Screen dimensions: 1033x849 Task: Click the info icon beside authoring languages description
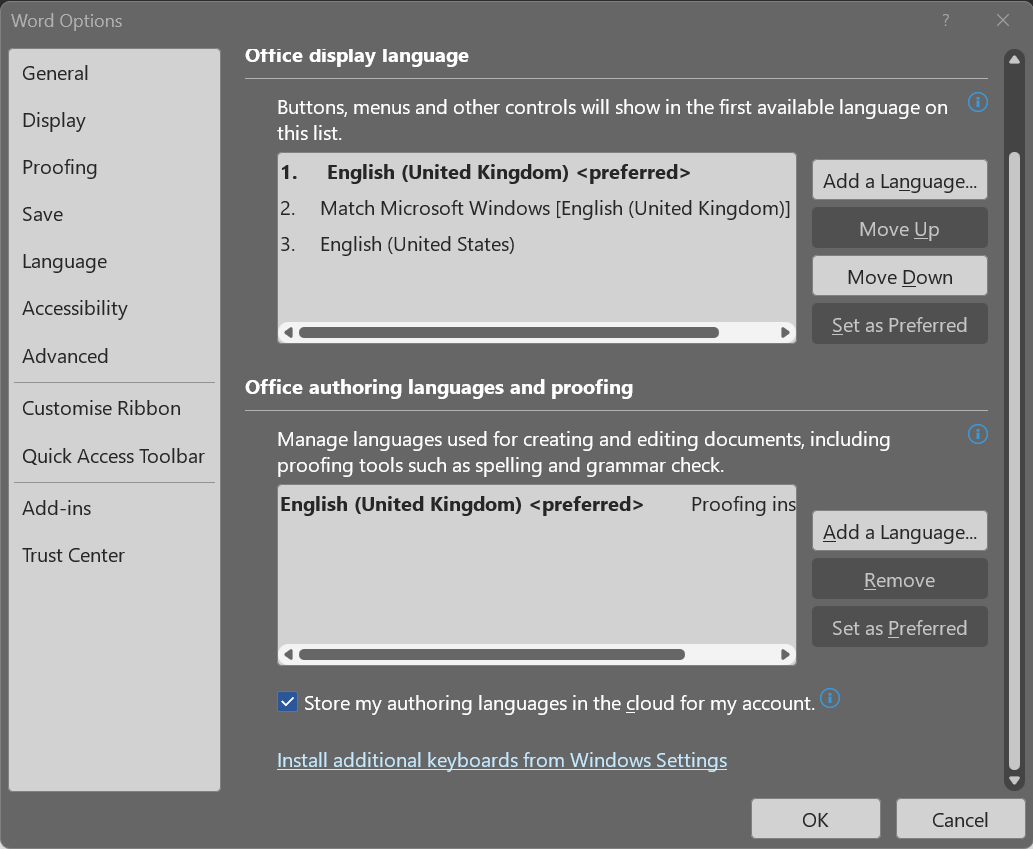click(978, 434)
